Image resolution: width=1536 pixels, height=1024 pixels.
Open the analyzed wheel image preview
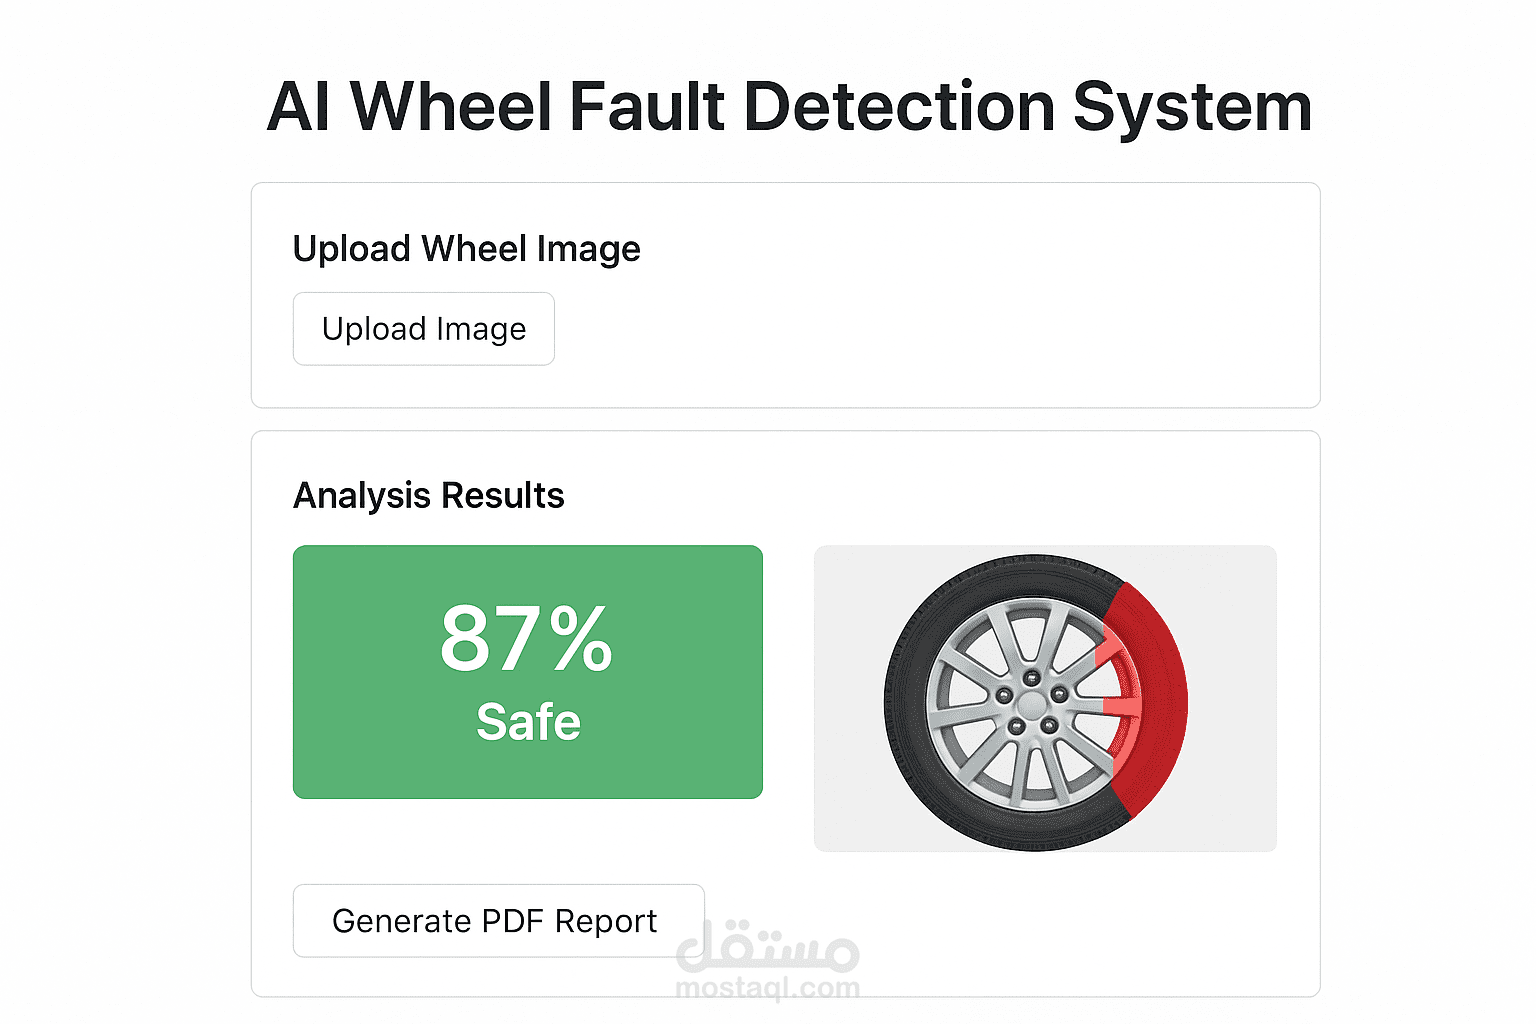1044,698
